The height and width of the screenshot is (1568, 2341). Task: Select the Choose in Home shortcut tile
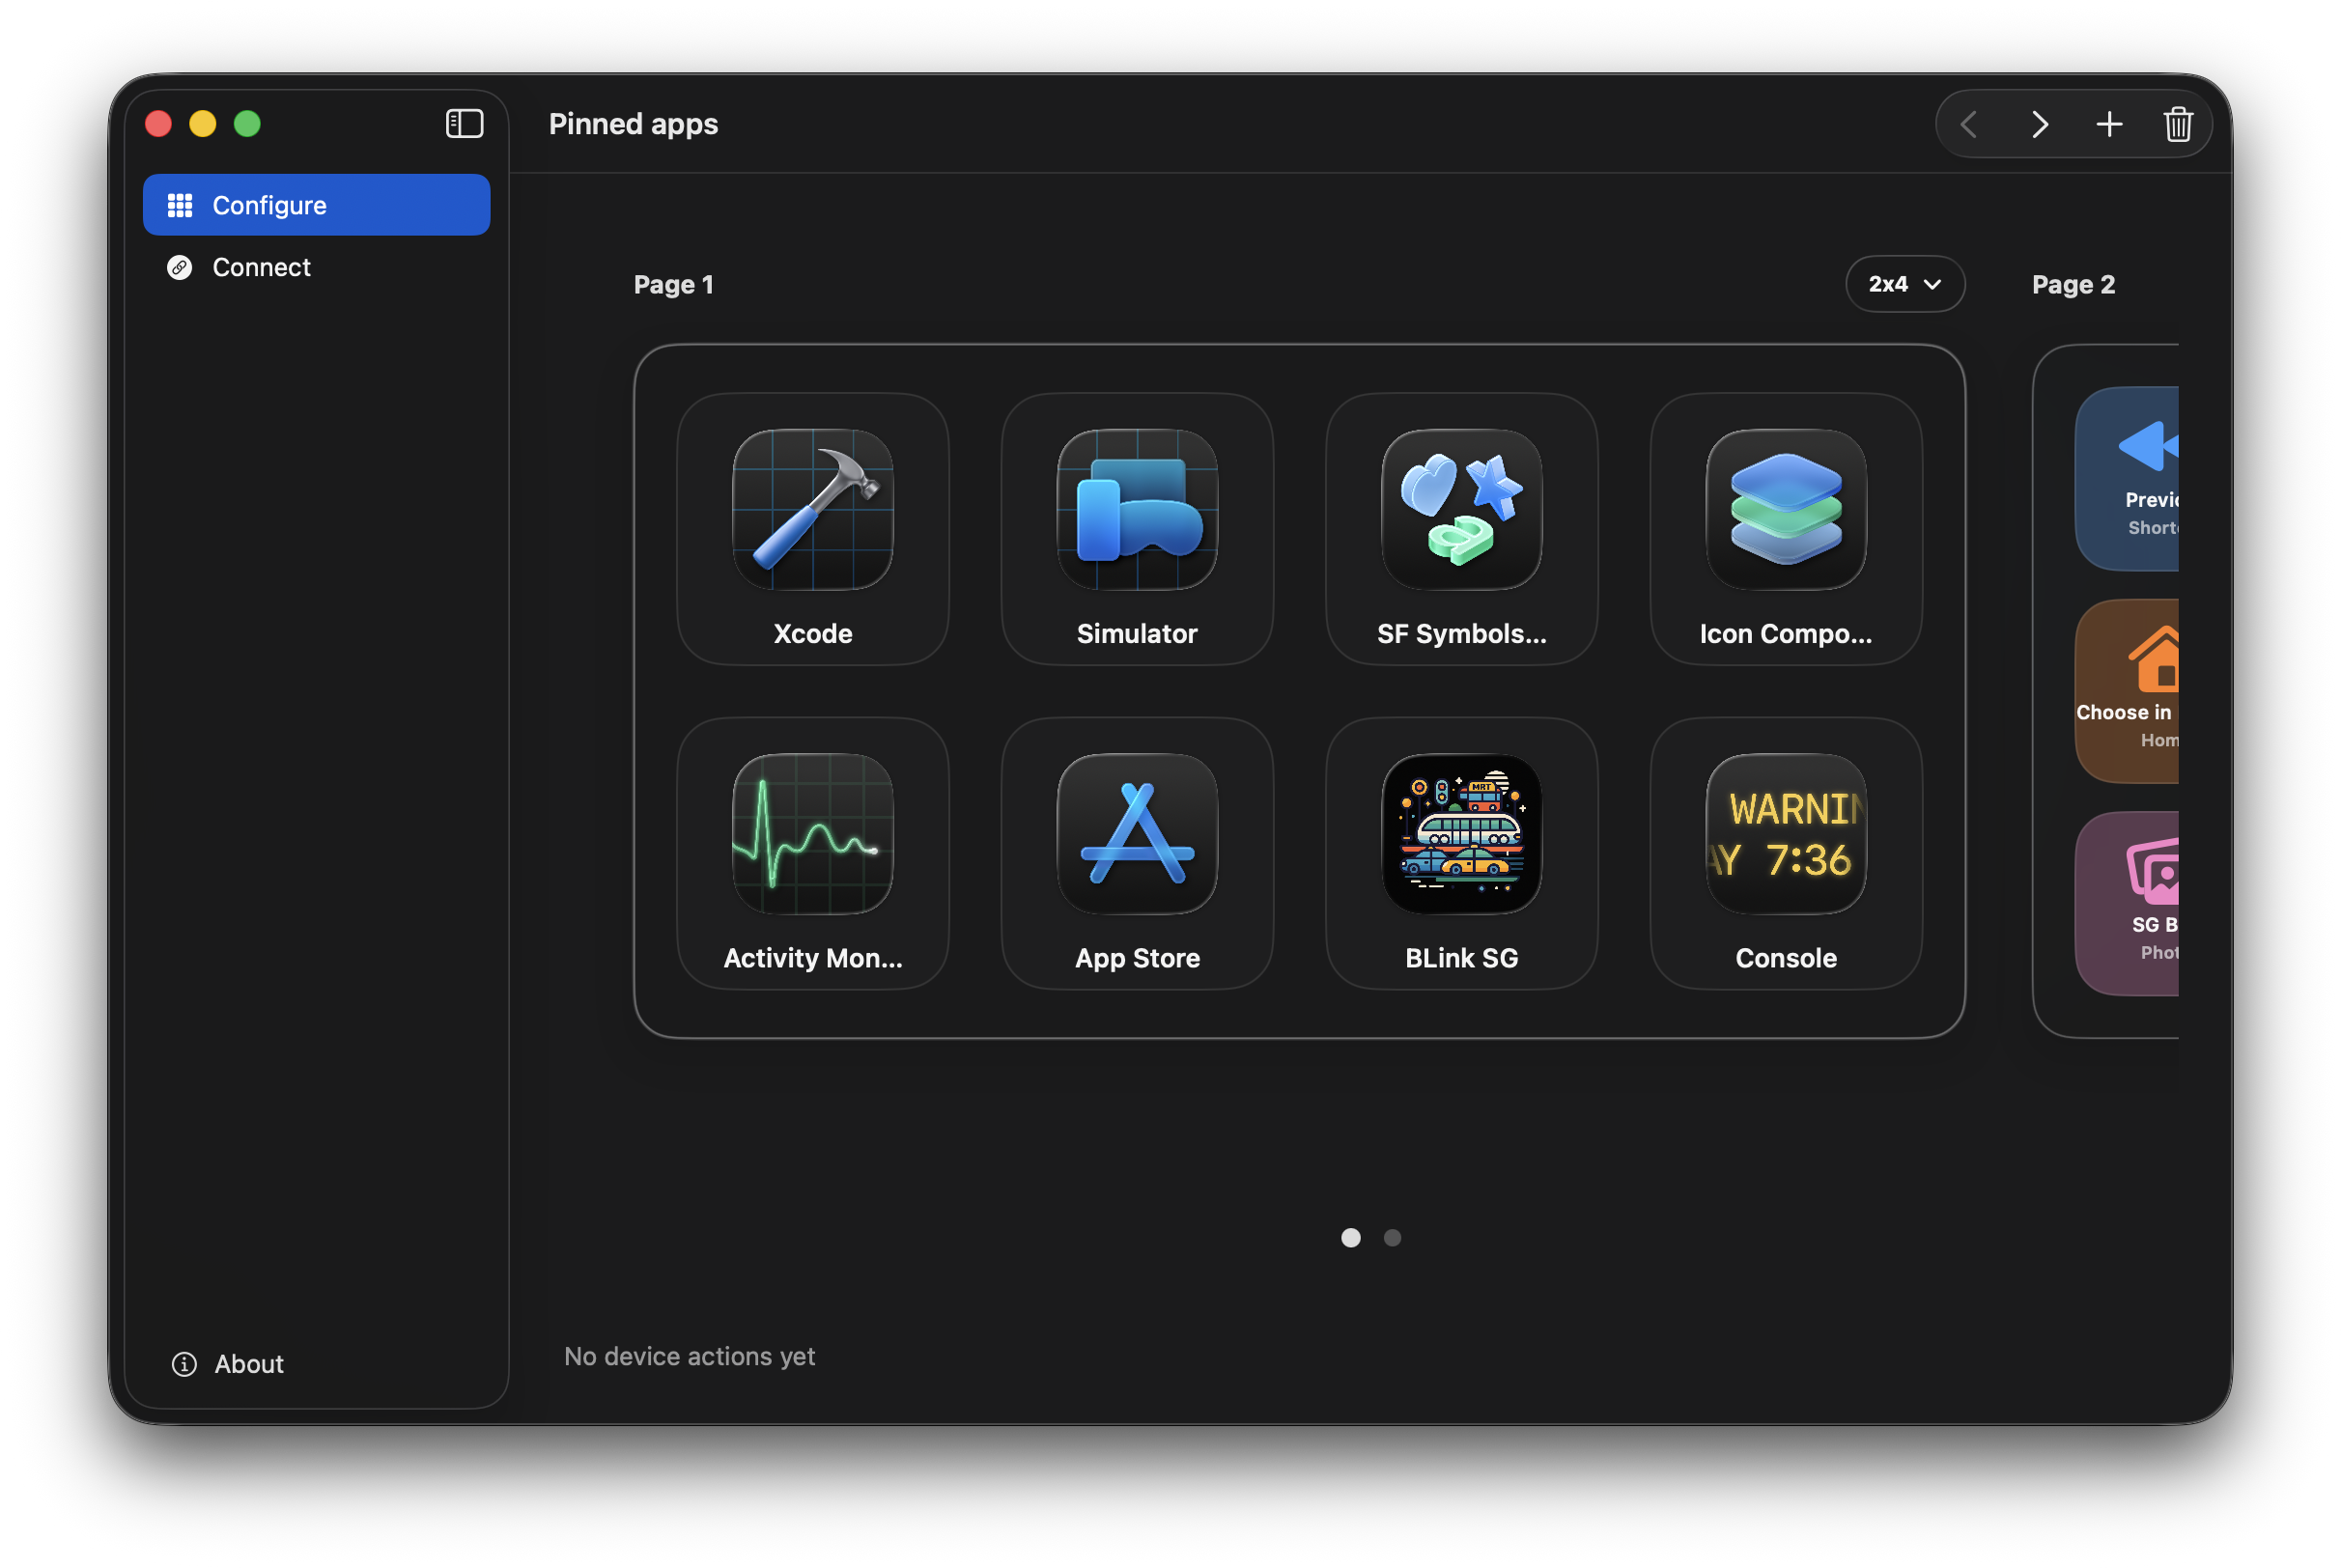[2127, 691]
